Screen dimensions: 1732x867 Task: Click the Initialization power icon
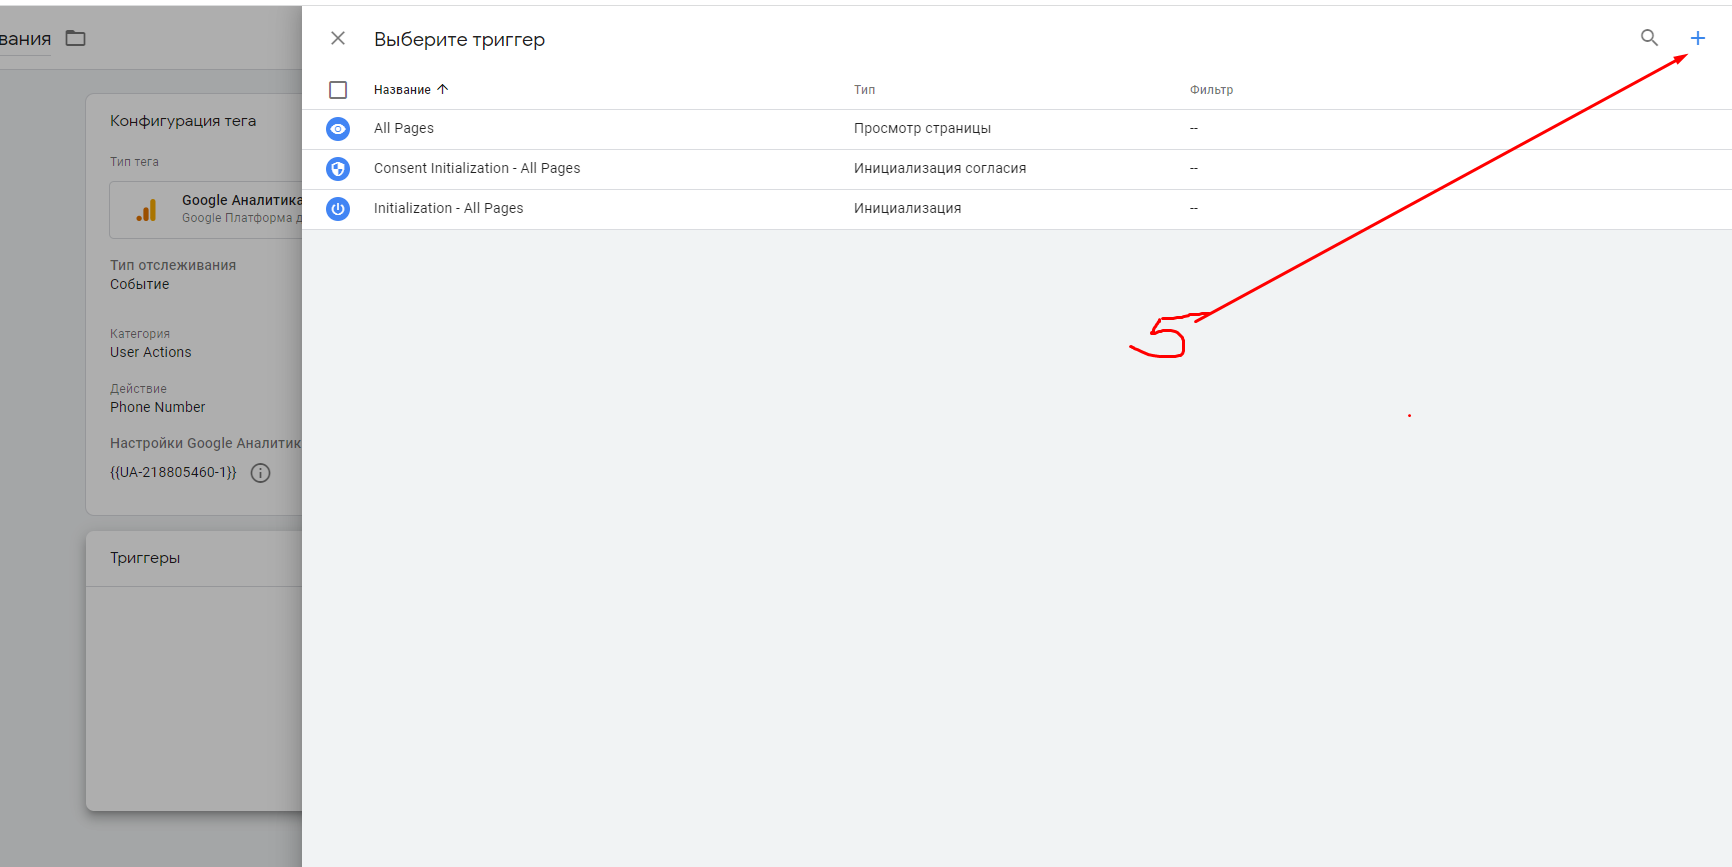click(x=338, y=209)
